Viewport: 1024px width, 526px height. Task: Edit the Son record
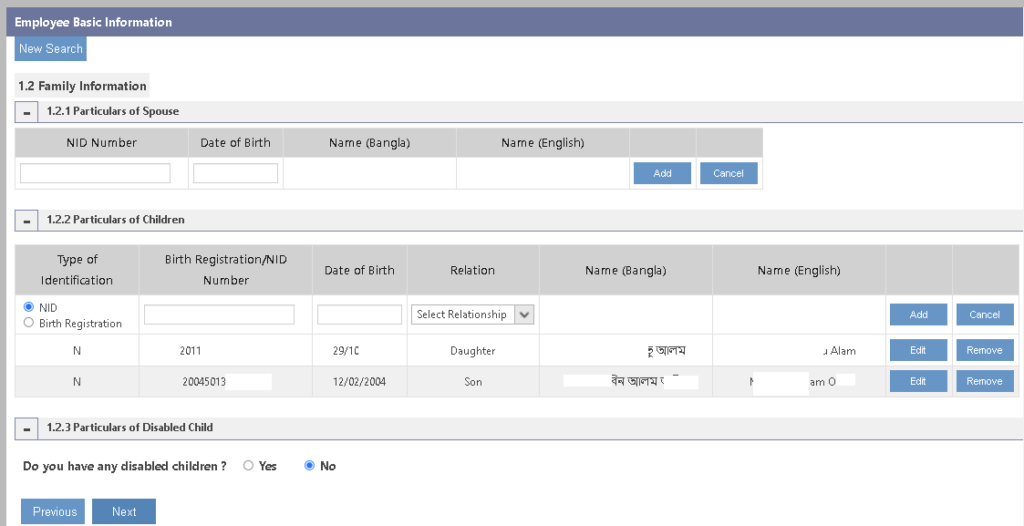pos(918,381)
